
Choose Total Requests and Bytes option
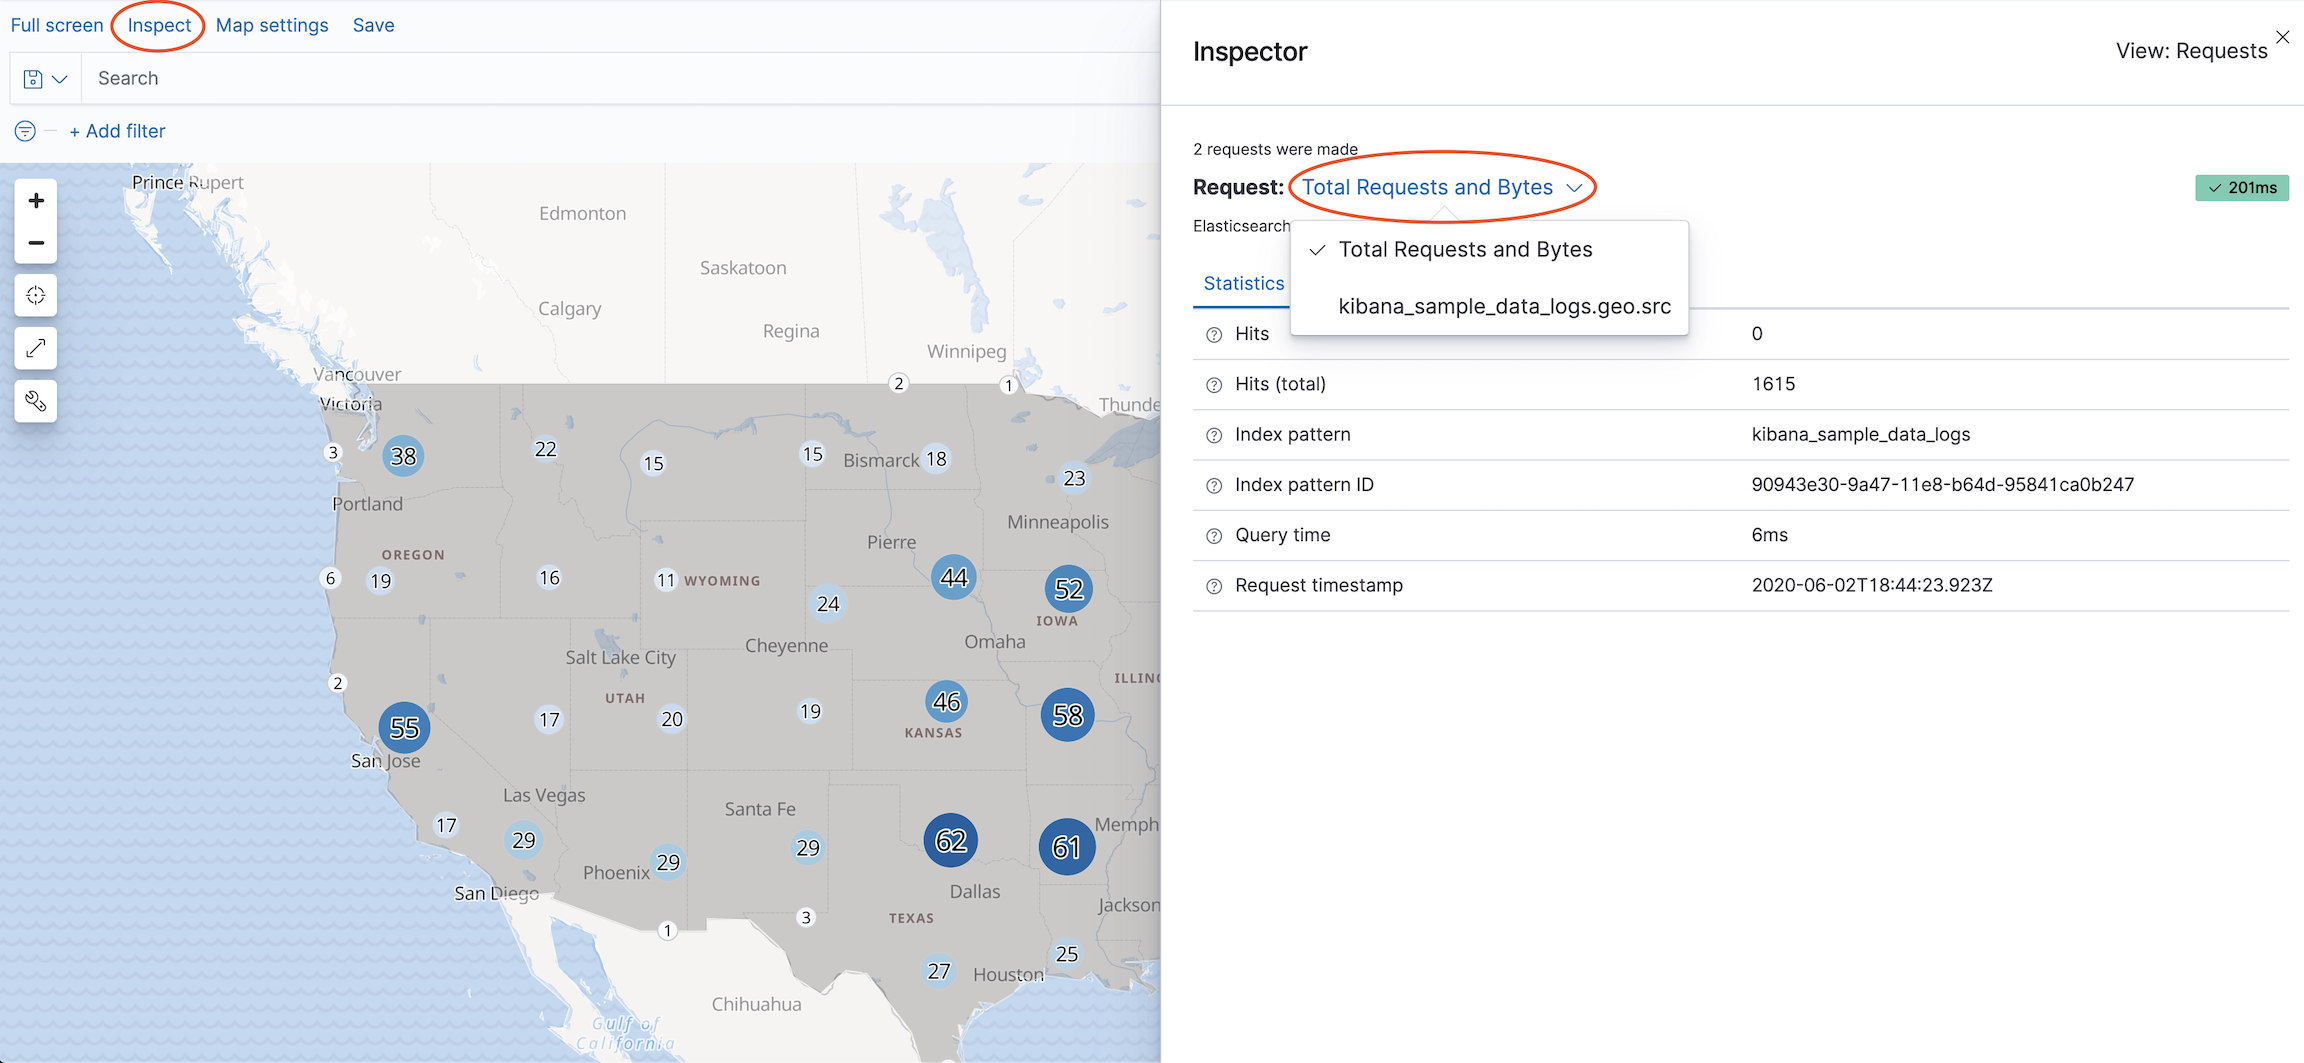click(x=1465, y=250)
